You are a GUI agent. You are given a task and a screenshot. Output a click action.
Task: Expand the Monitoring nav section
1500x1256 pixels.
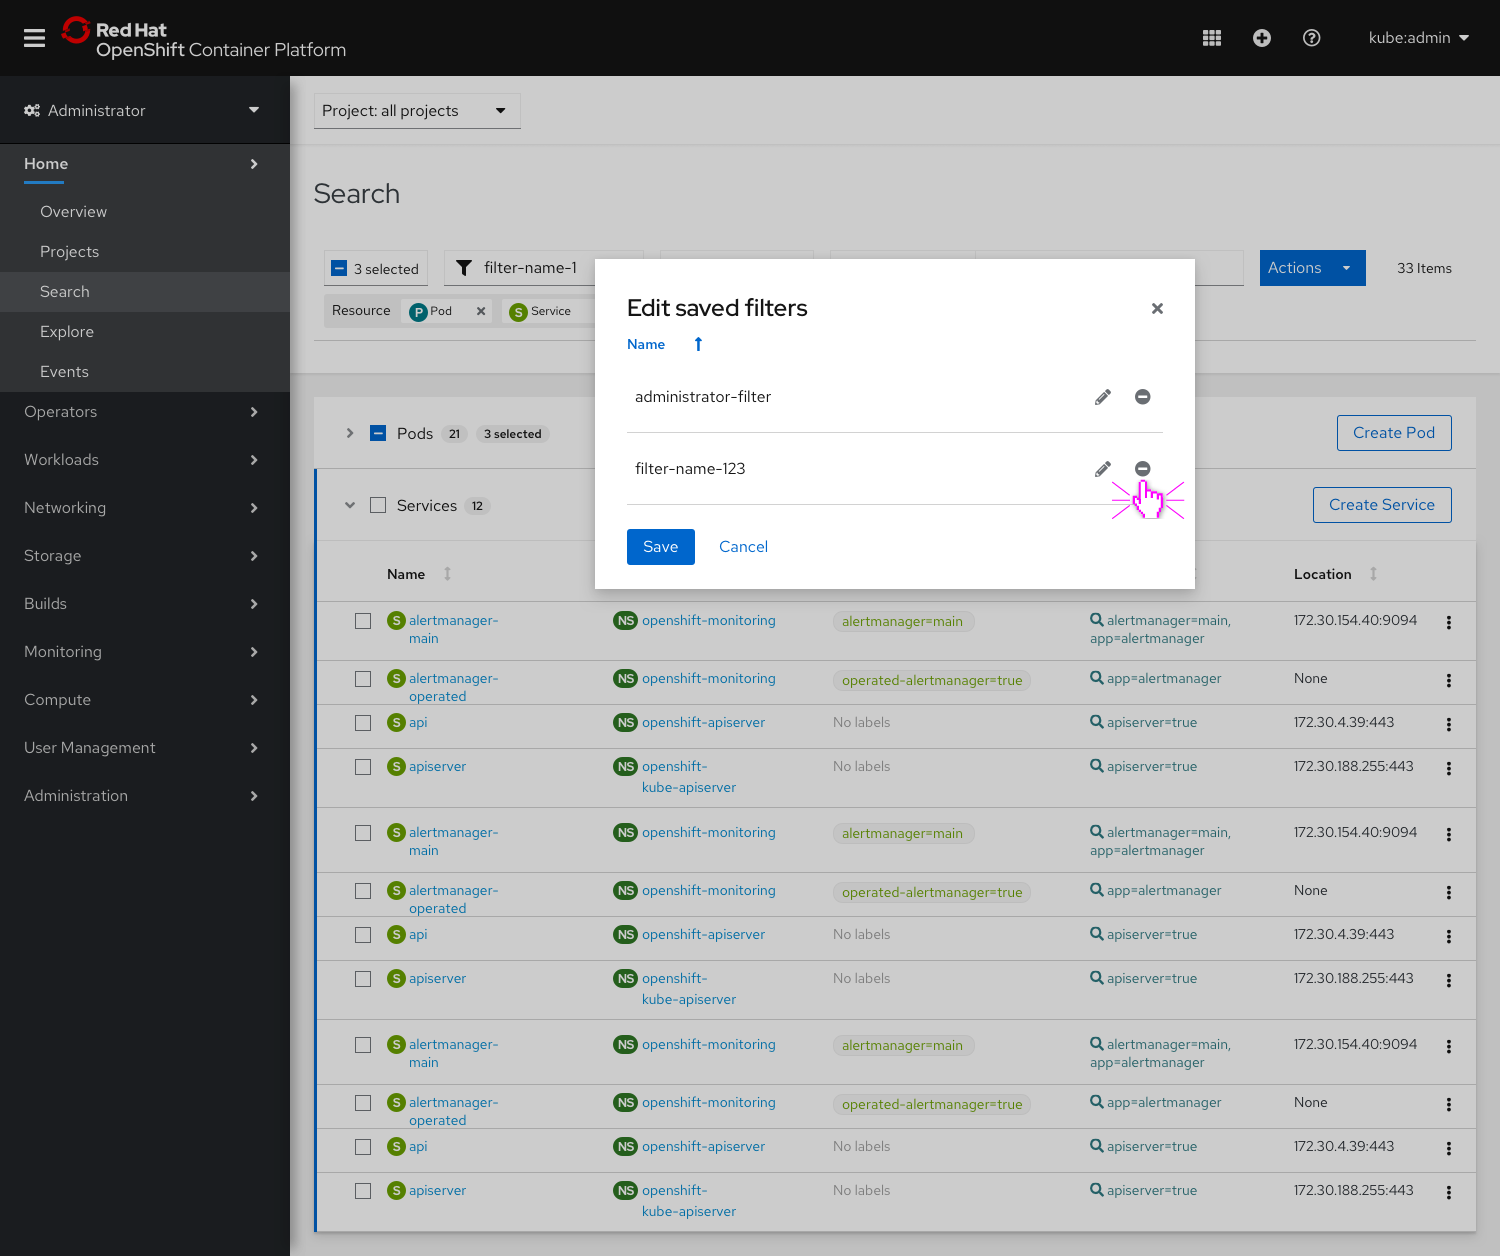click(x=144, y=652)
